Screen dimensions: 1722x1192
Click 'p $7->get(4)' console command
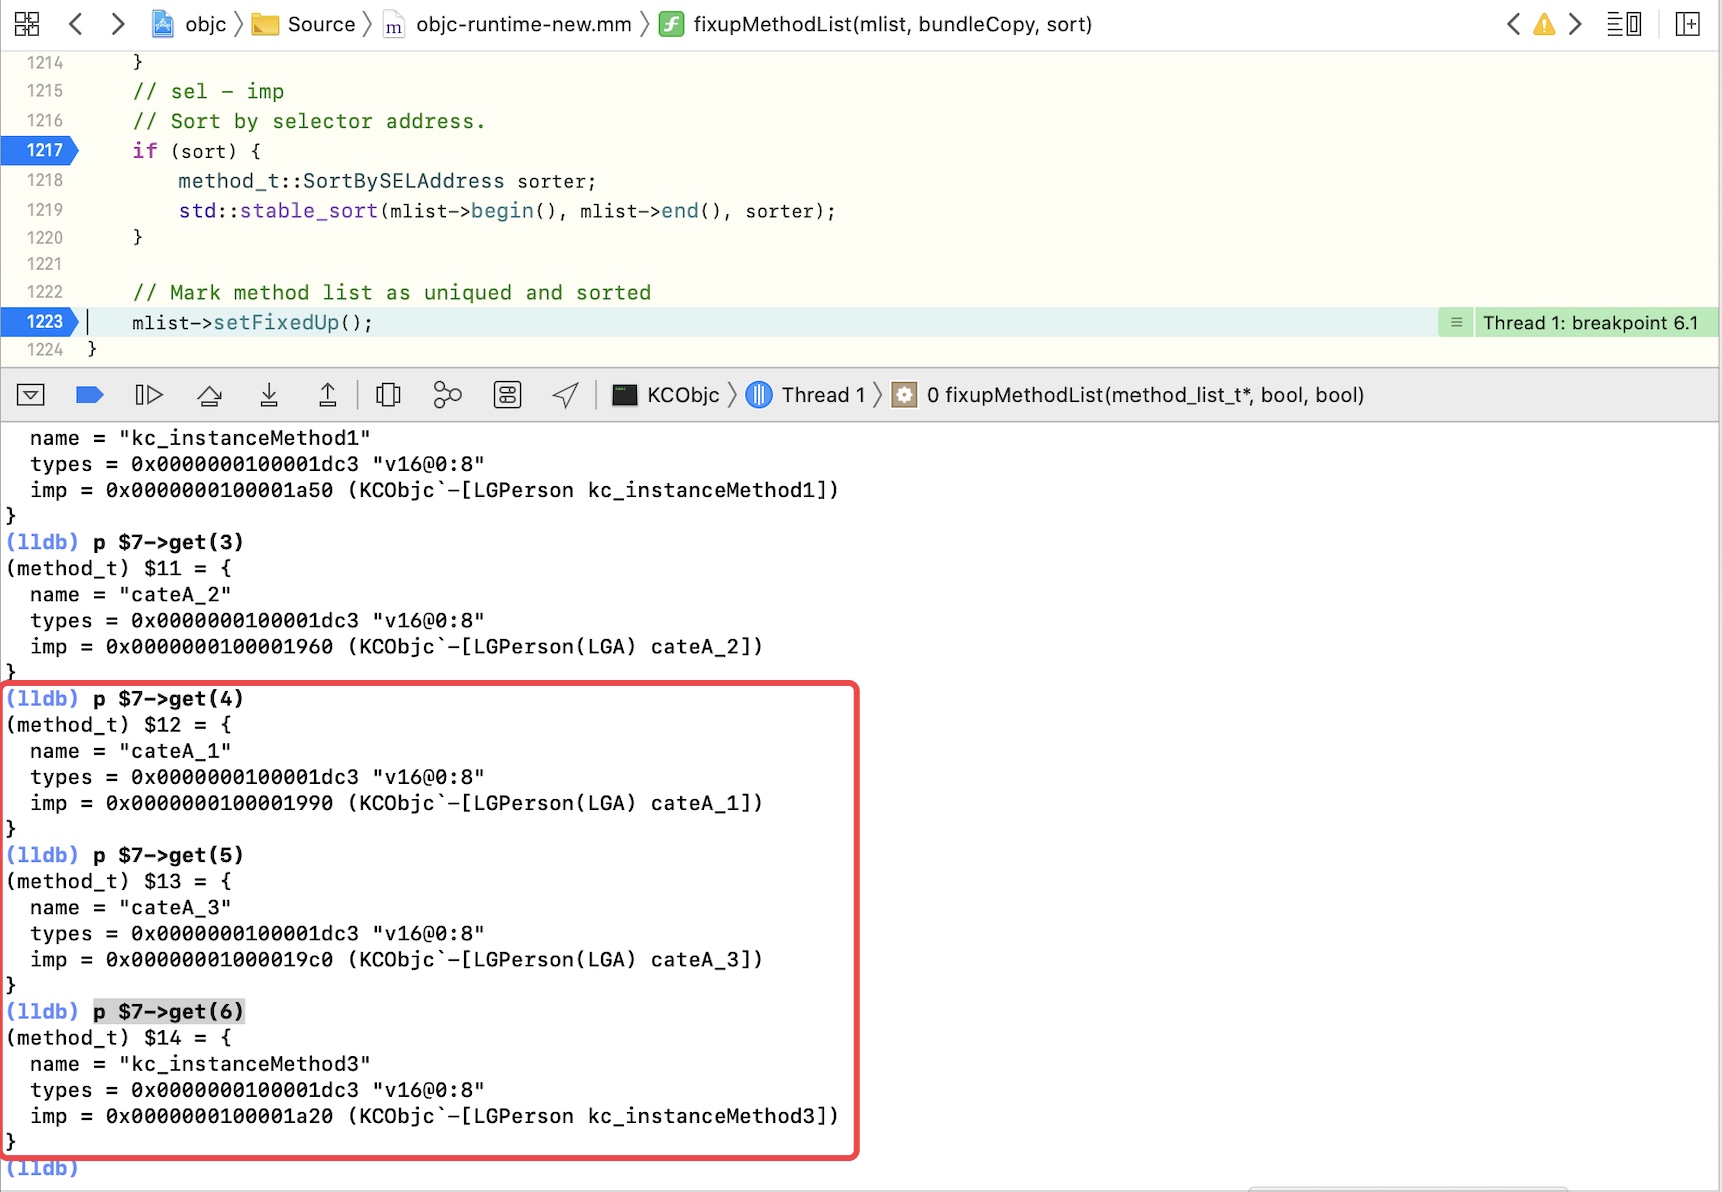tap(168, 698)
